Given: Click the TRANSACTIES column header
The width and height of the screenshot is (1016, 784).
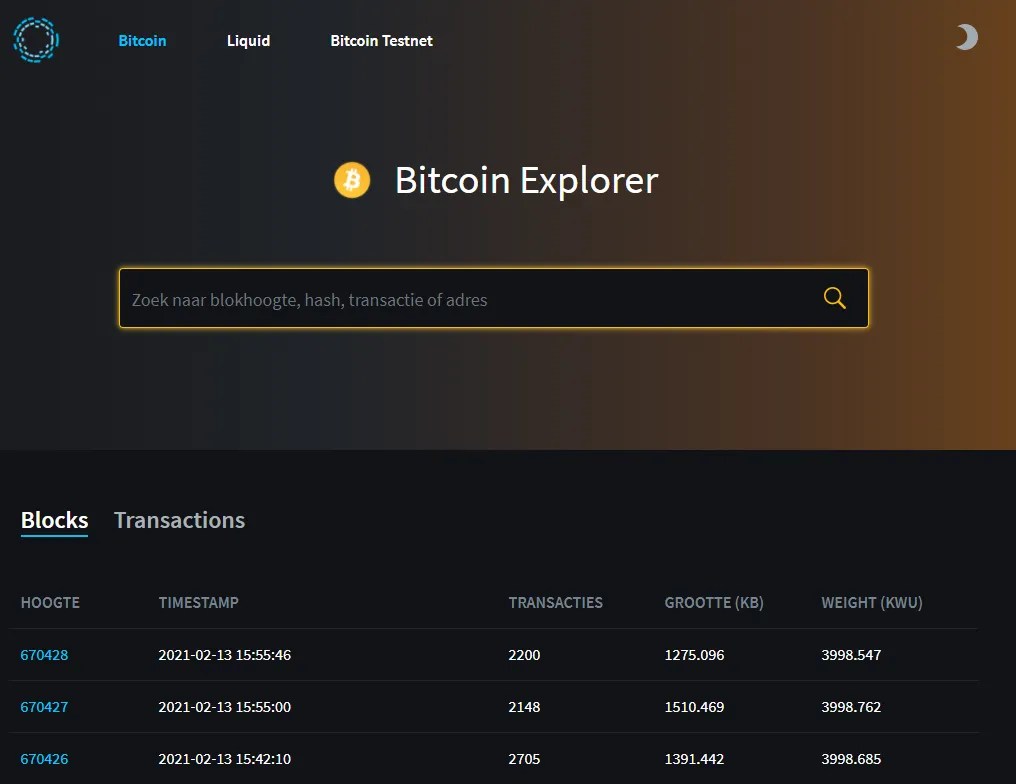Looking at the screenshot, I should pos(555,602).
